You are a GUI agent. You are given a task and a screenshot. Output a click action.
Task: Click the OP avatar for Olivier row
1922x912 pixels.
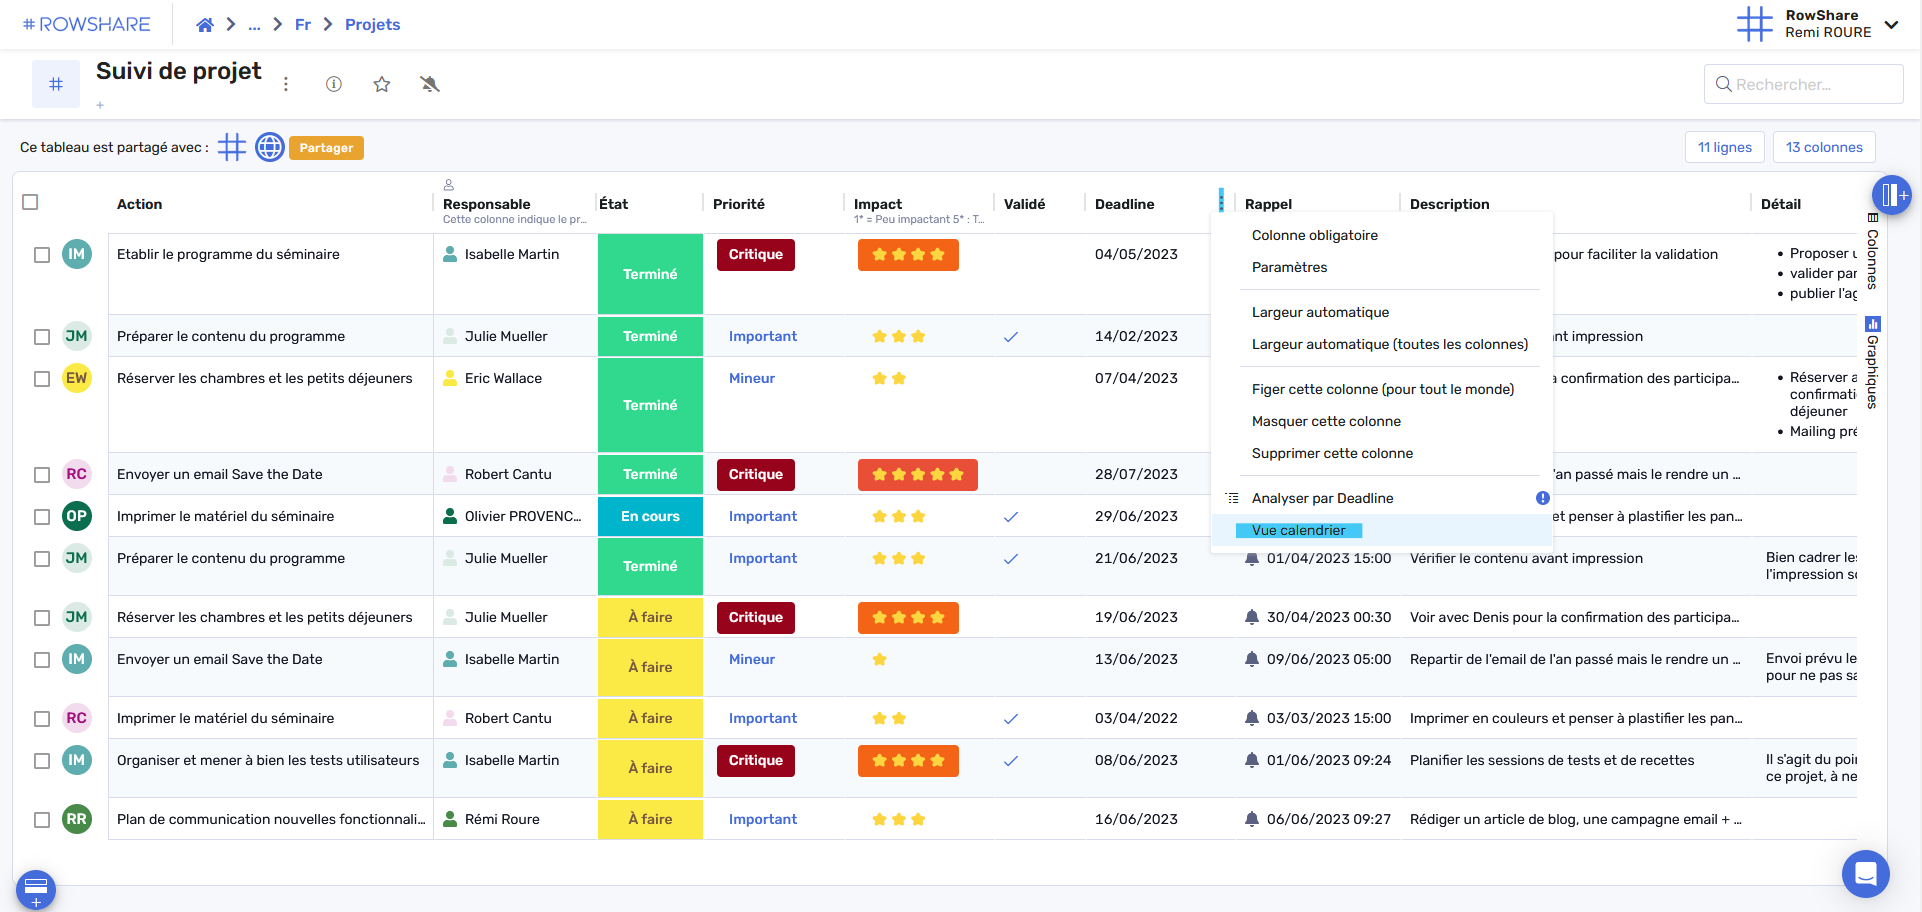[77, 516]
